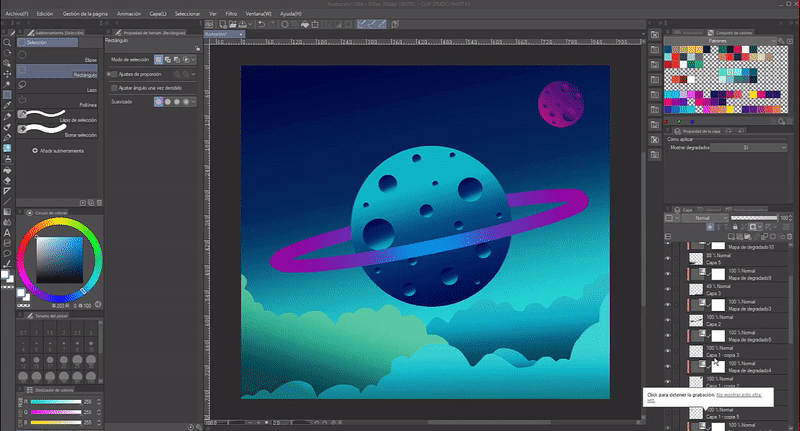Open the layer blending mode Normal dropdown

(x=705, y=217)
